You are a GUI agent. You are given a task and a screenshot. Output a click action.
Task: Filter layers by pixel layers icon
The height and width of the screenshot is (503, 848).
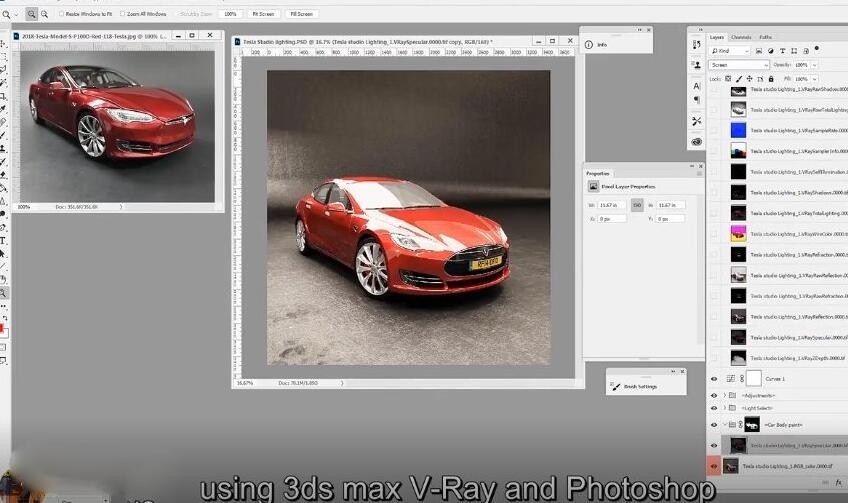(x=759, y=51)
